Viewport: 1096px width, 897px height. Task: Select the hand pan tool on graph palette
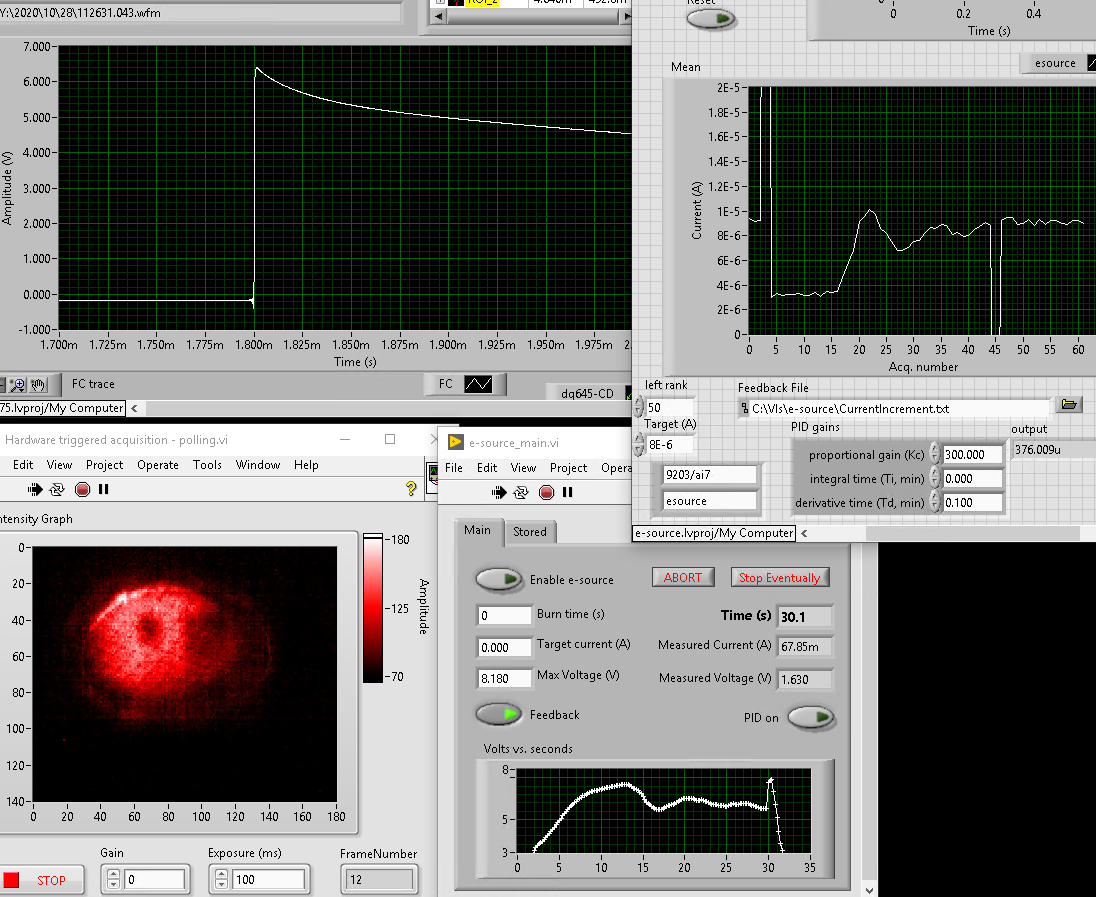(x=38, y=384)
